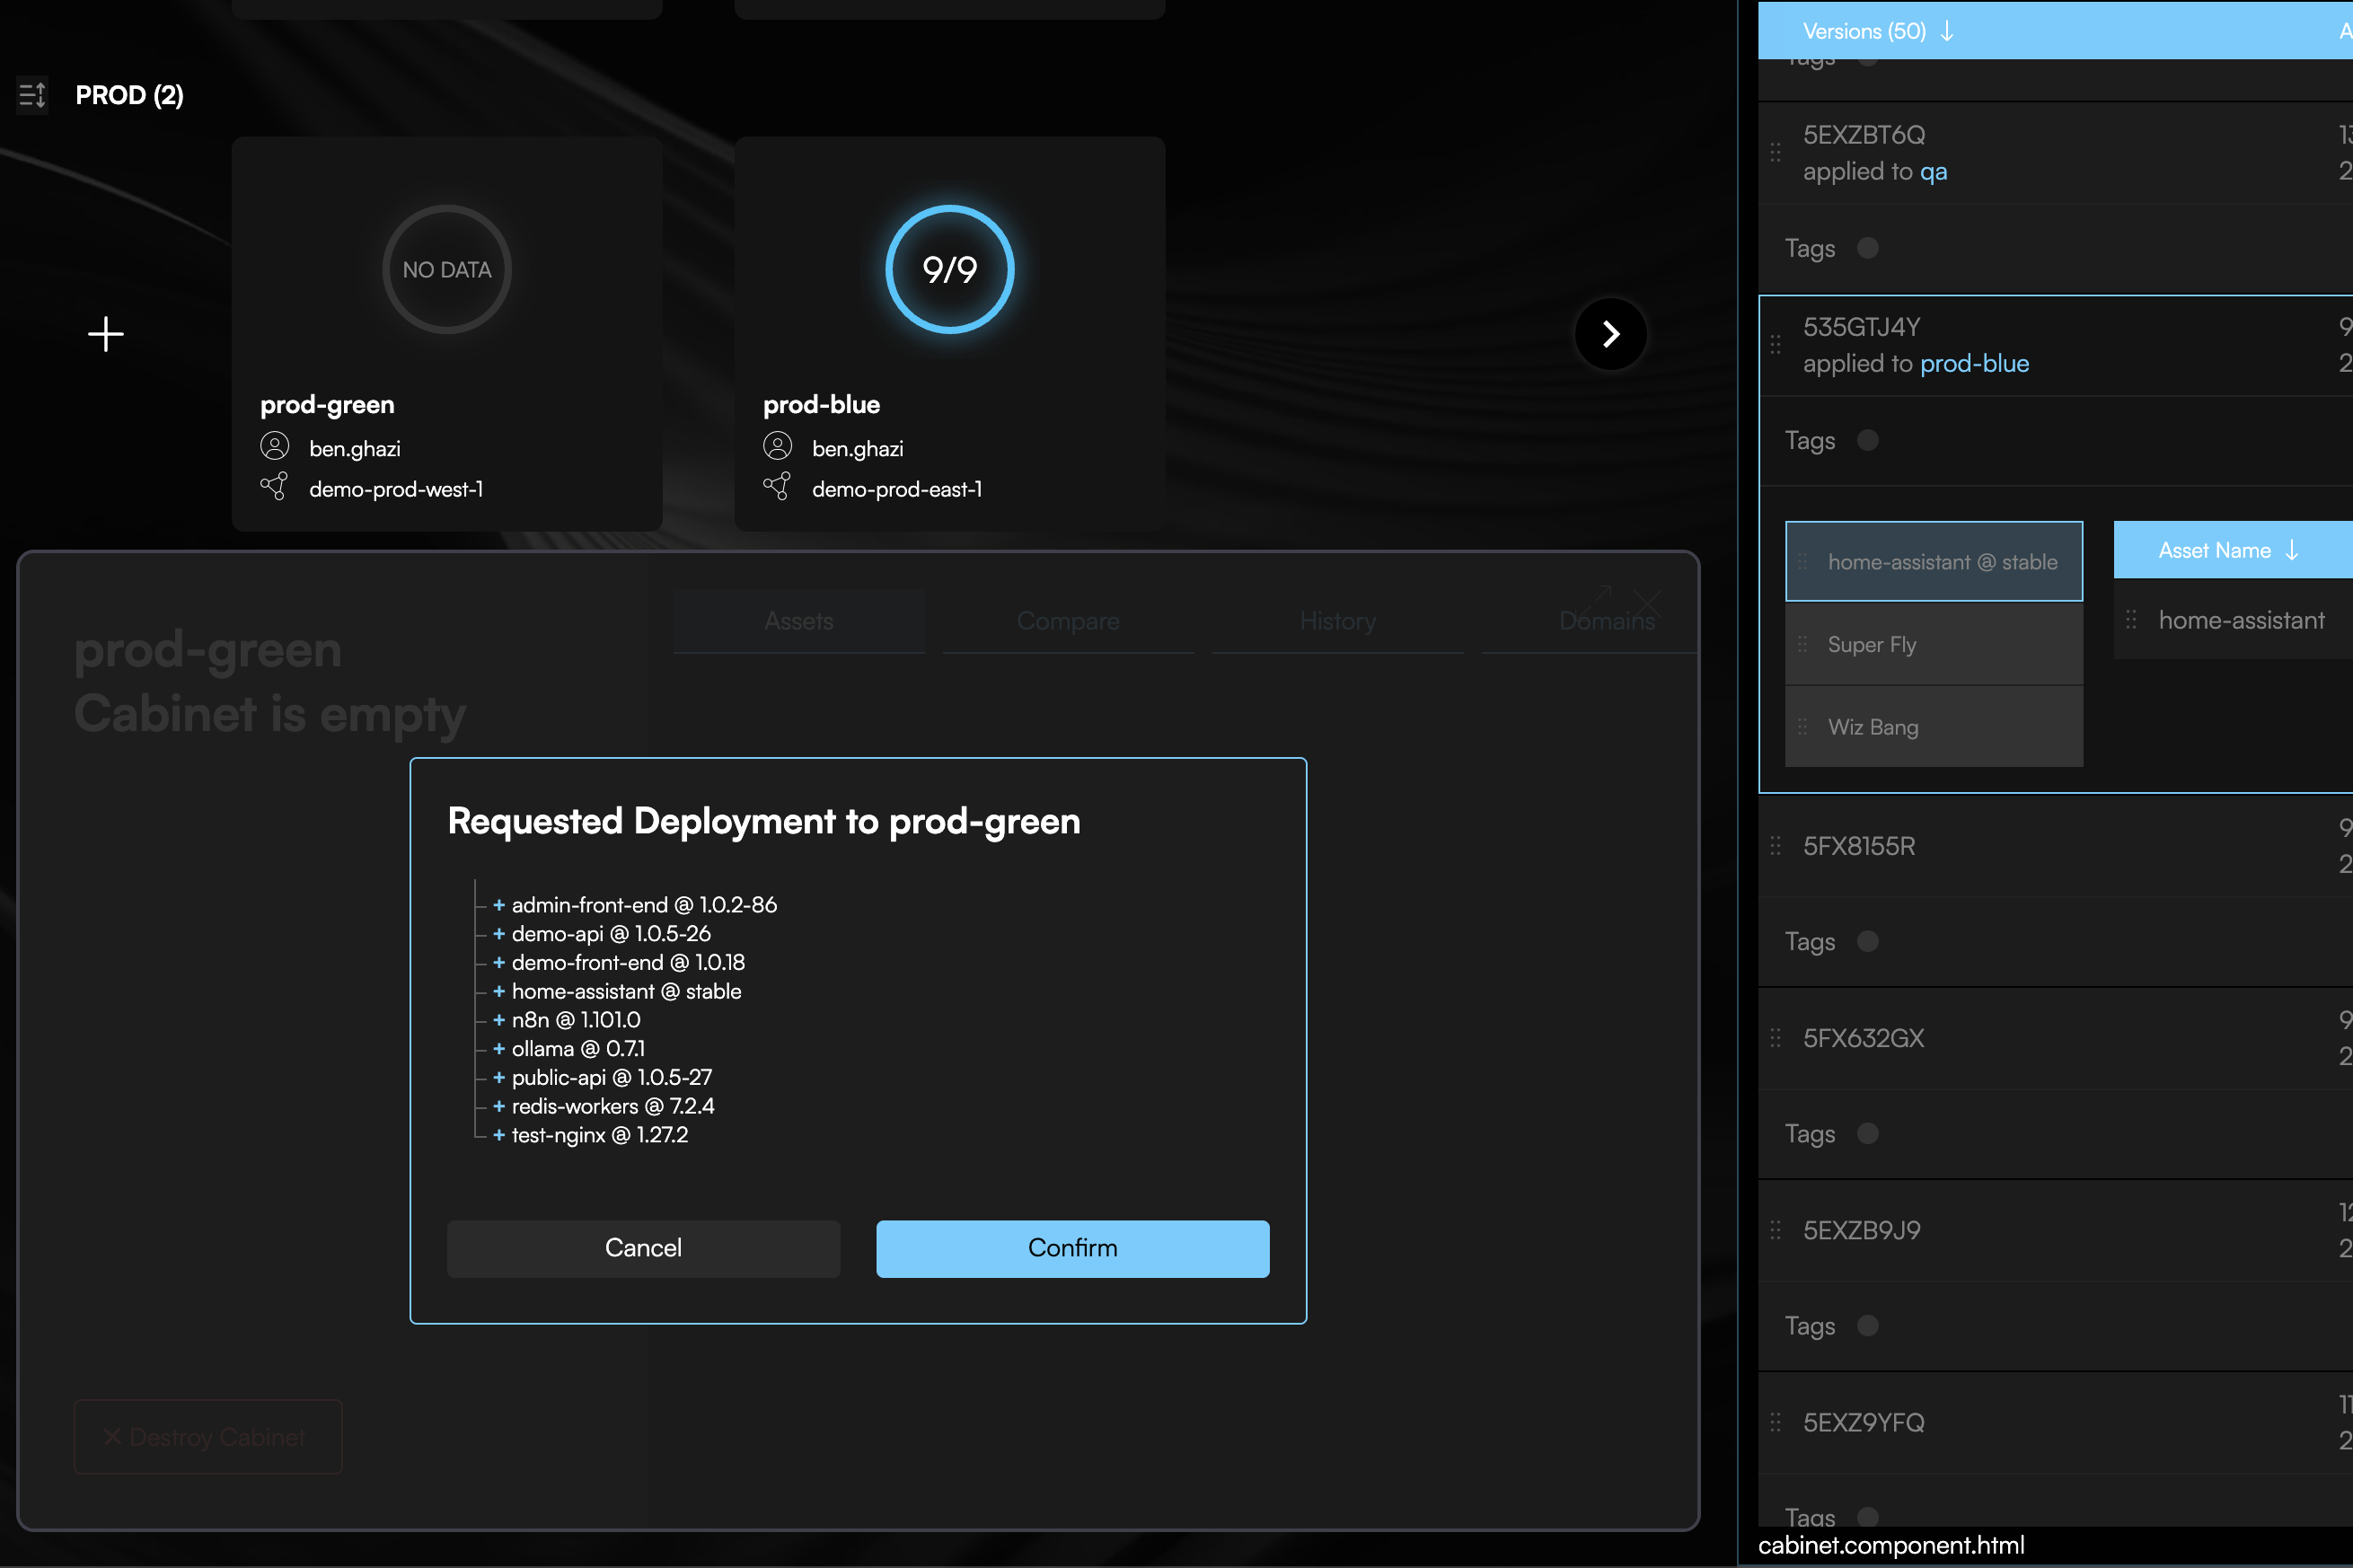
Task: Click the plus icon to add a cabinet
Action: tap(104, 333)
